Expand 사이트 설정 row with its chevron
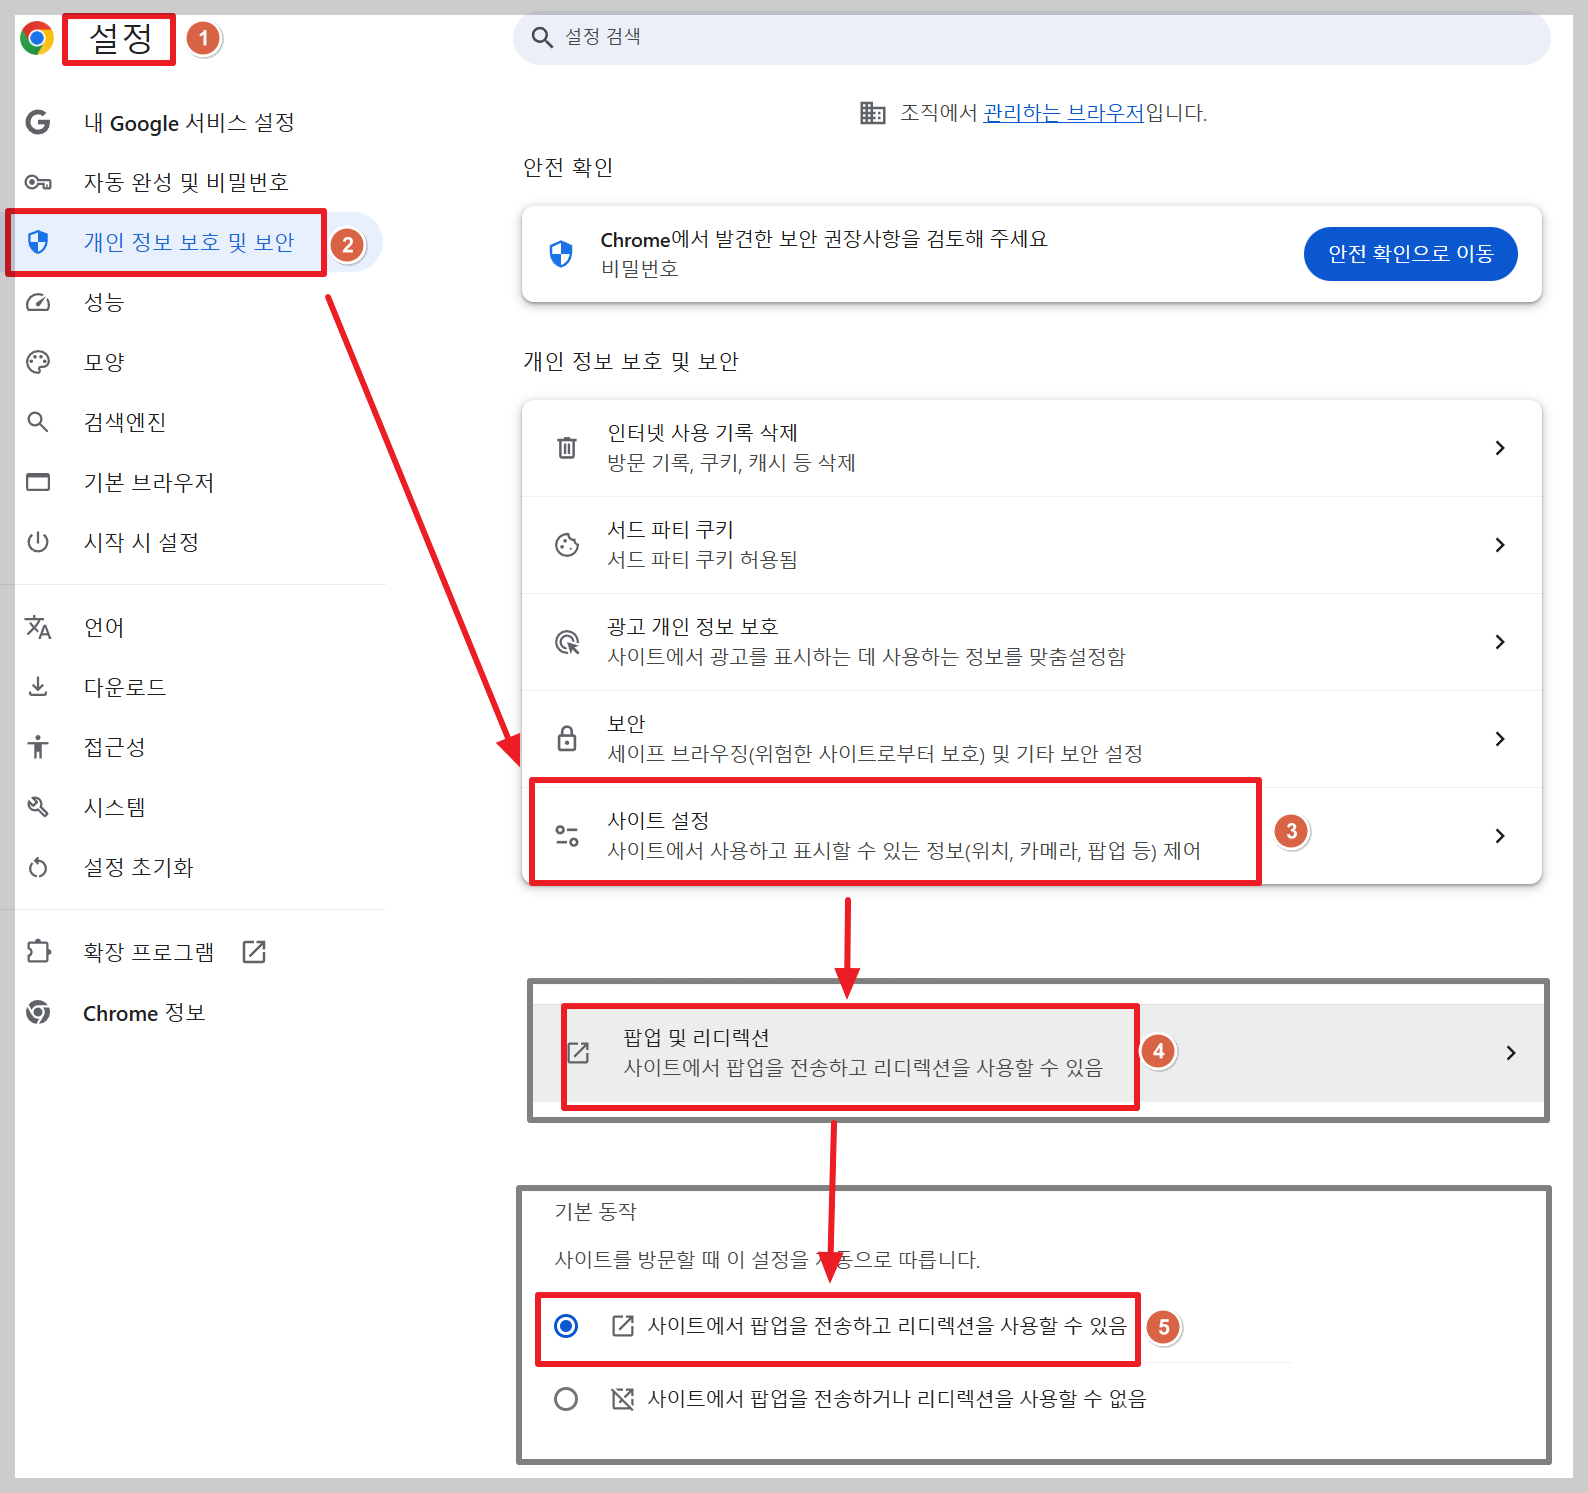This screenshot has height=1493, width=1588. (x=1499, y=836)
